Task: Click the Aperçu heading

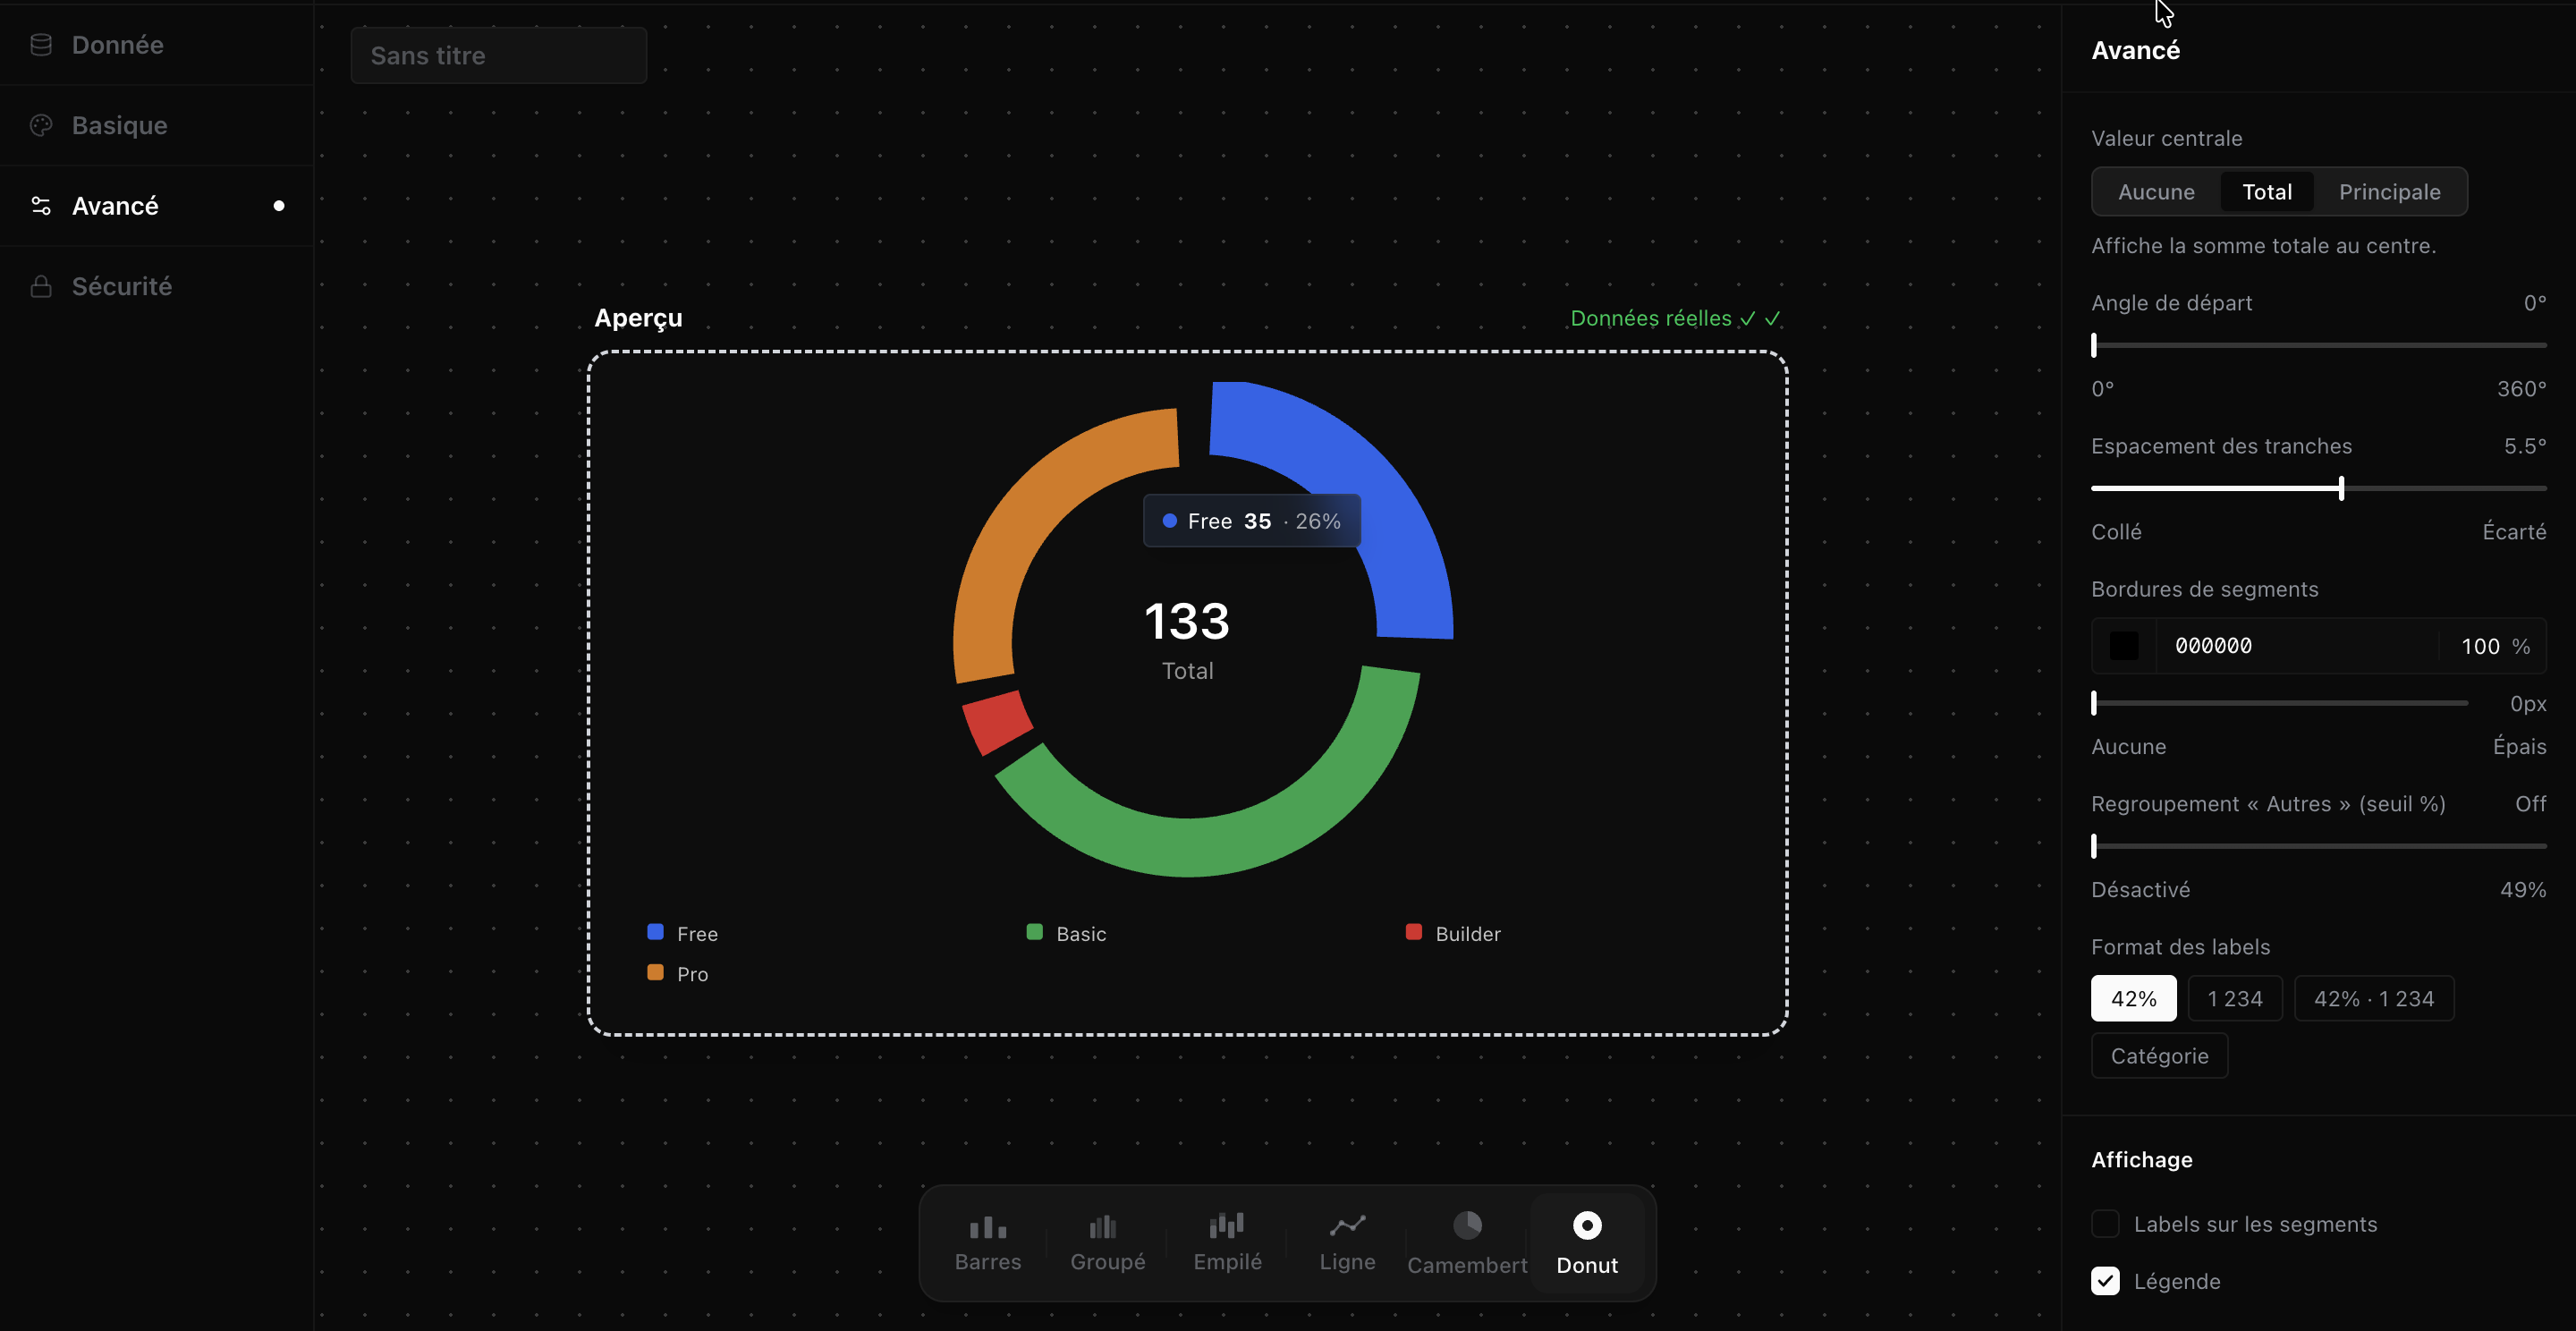Action: (x=638, y=318)
